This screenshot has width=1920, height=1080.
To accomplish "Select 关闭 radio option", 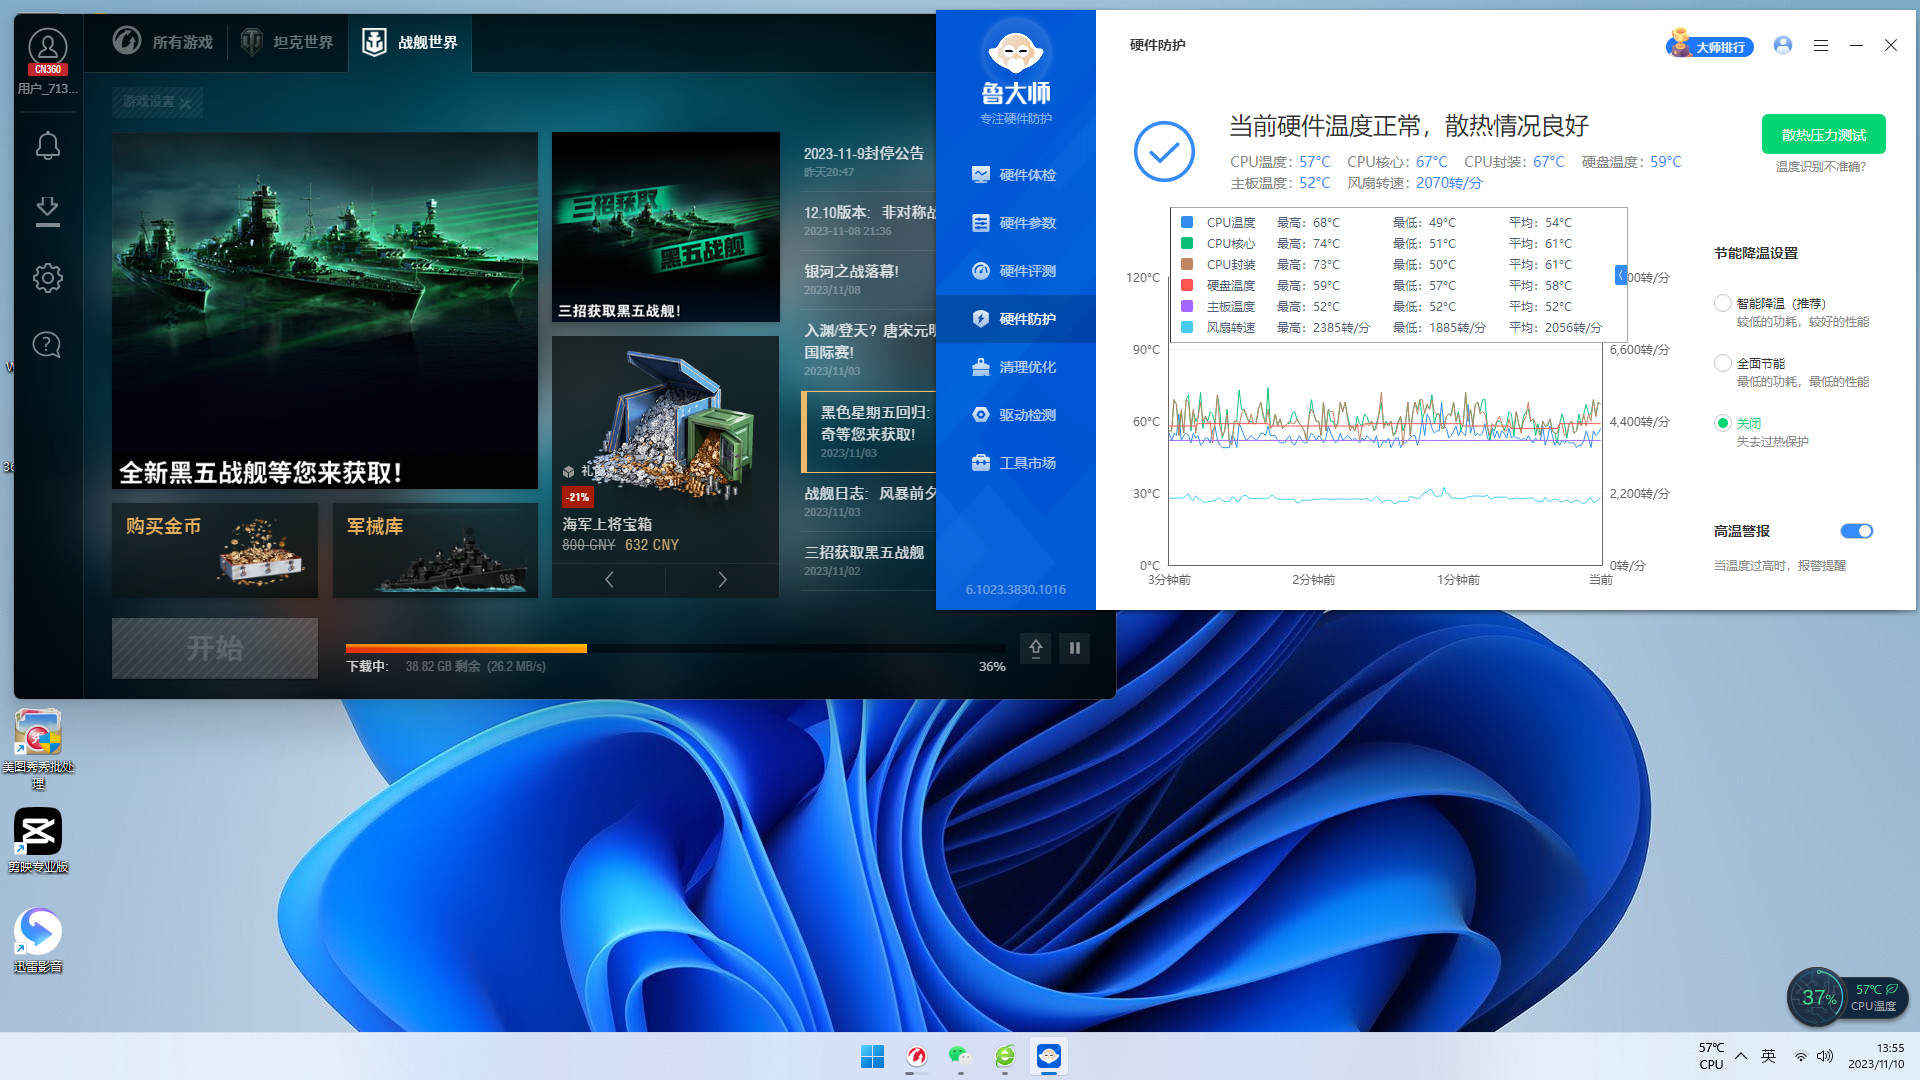I will coord(1723,423).
